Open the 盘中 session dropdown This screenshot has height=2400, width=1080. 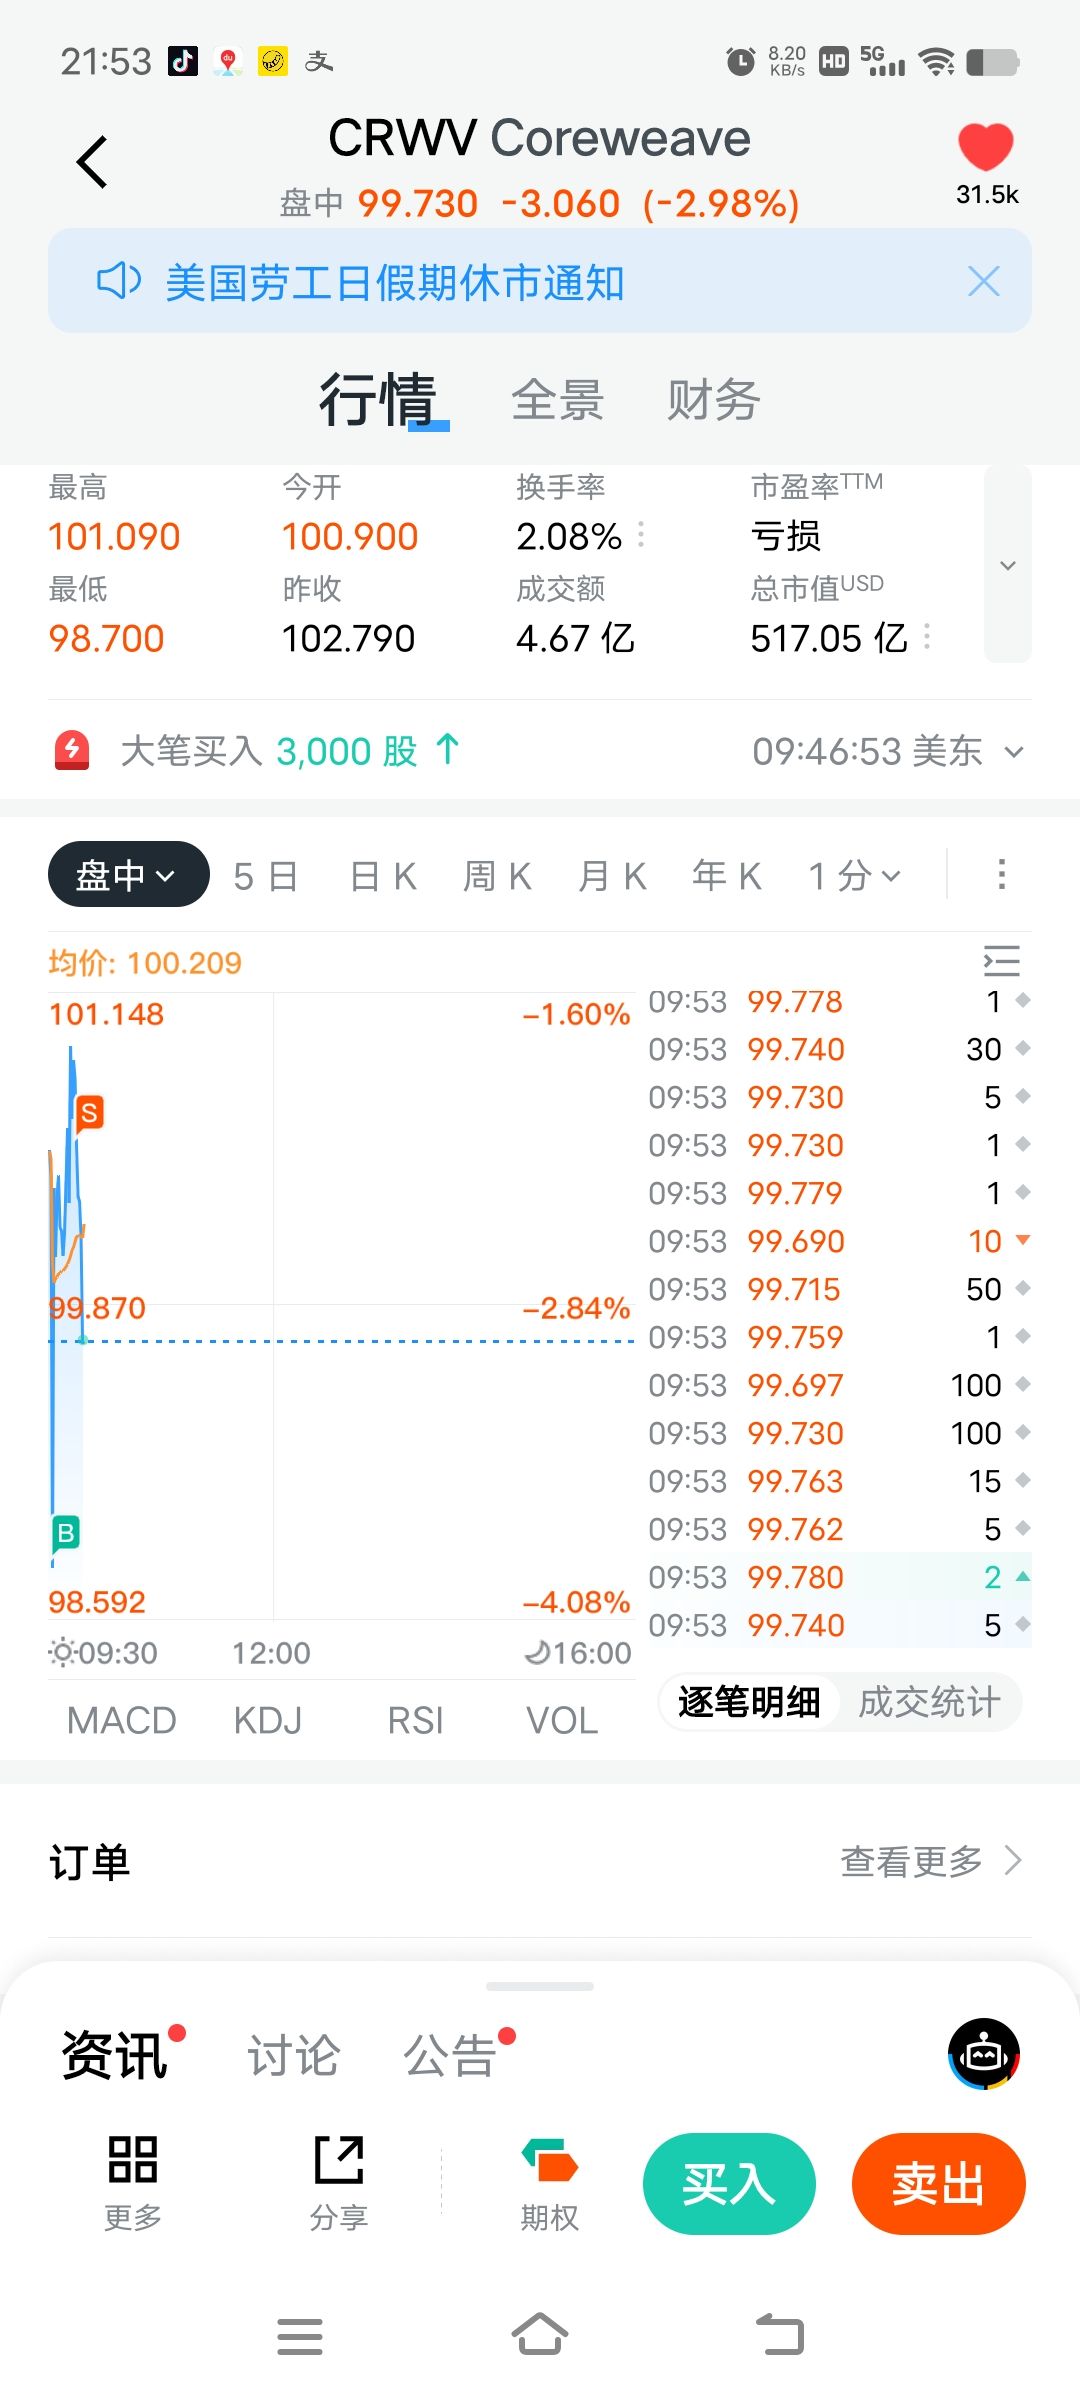pos(128,875)
